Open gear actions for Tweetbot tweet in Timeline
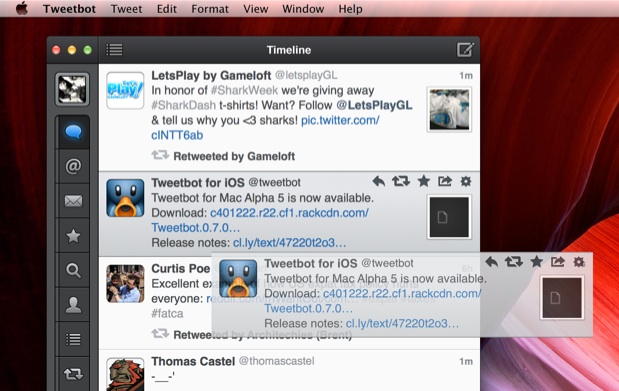This screenshot has width=619, height=391. 466,182
